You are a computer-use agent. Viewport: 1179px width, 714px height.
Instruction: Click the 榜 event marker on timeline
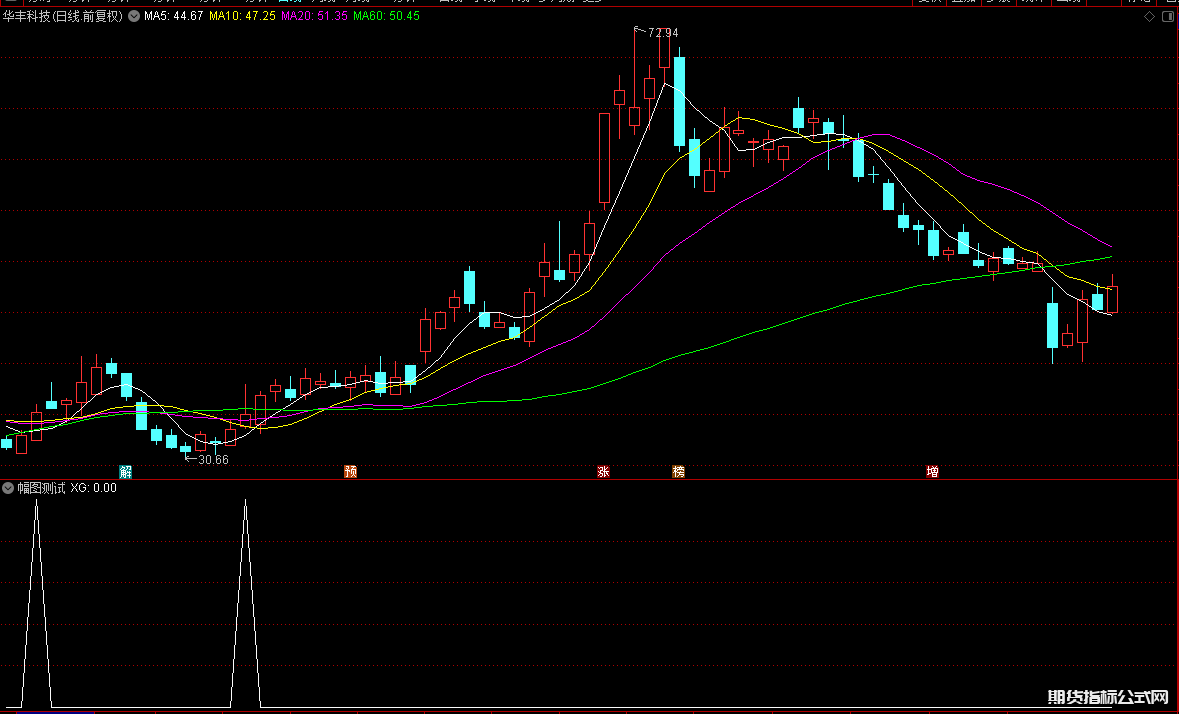tap(678, 472)
